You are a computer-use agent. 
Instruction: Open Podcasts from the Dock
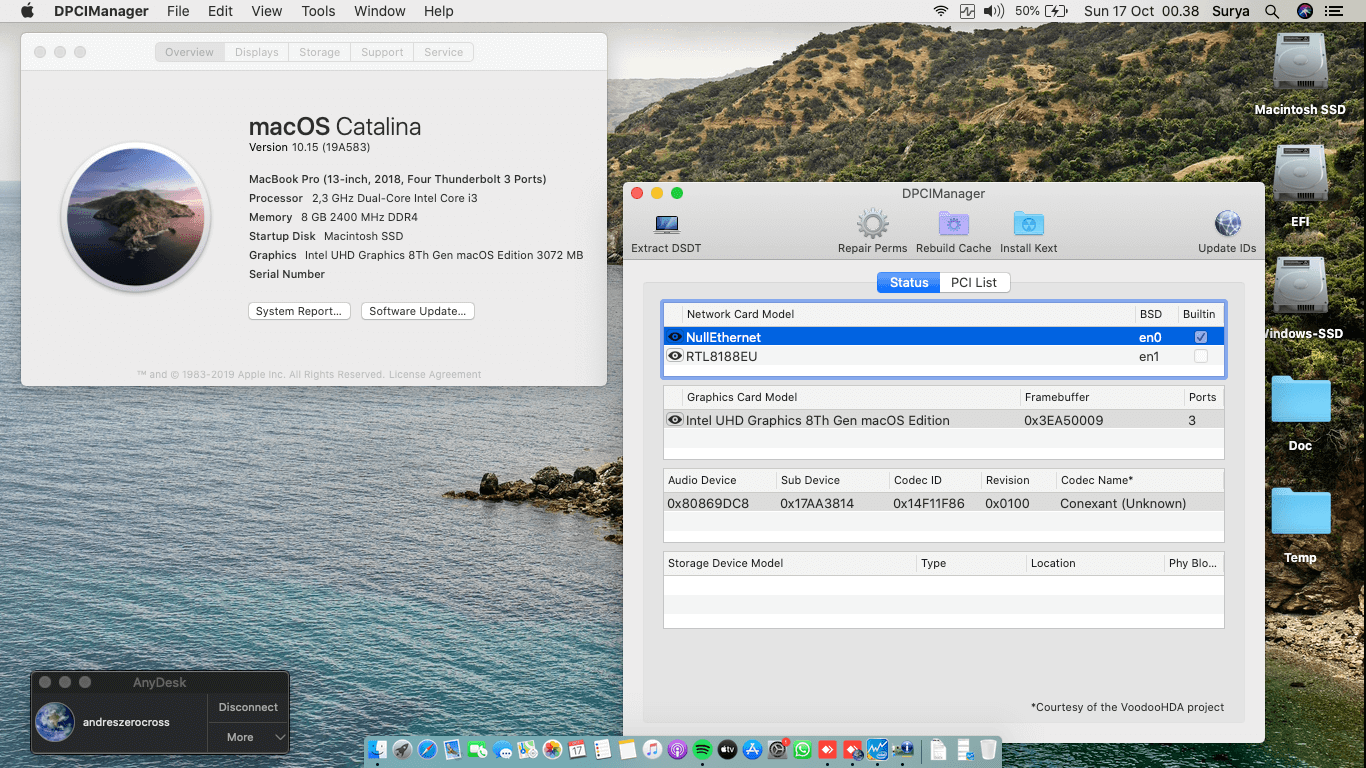click(x=677, y=749)
